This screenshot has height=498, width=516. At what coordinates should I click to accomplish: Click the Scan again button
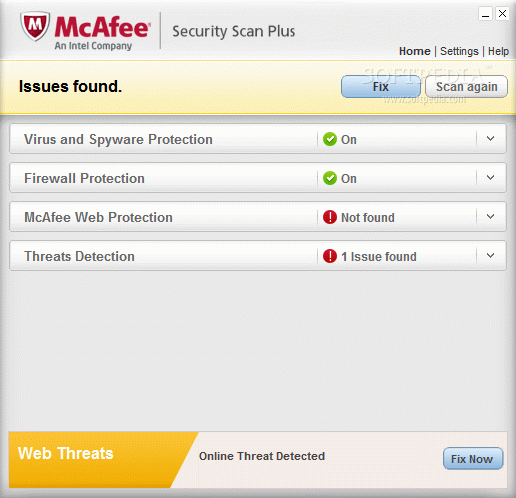click(467, 87)
